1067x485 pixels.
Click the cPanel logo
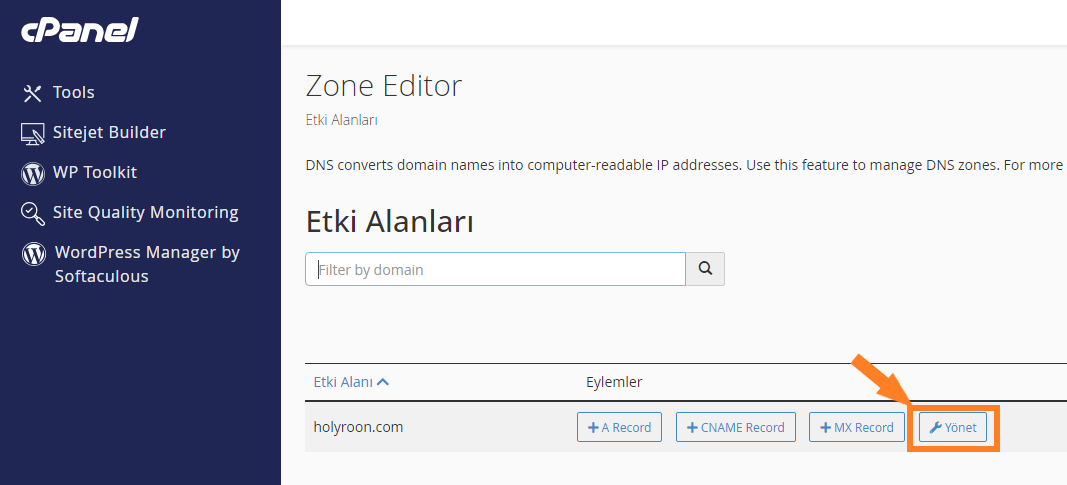pyautogui.click(x=80, y=31)
